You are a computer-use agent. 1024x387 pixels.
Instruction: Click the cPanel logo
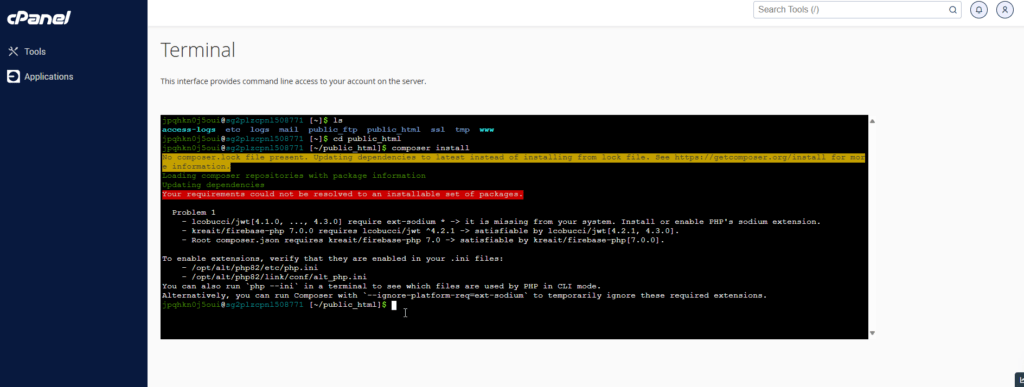point(39,18)
